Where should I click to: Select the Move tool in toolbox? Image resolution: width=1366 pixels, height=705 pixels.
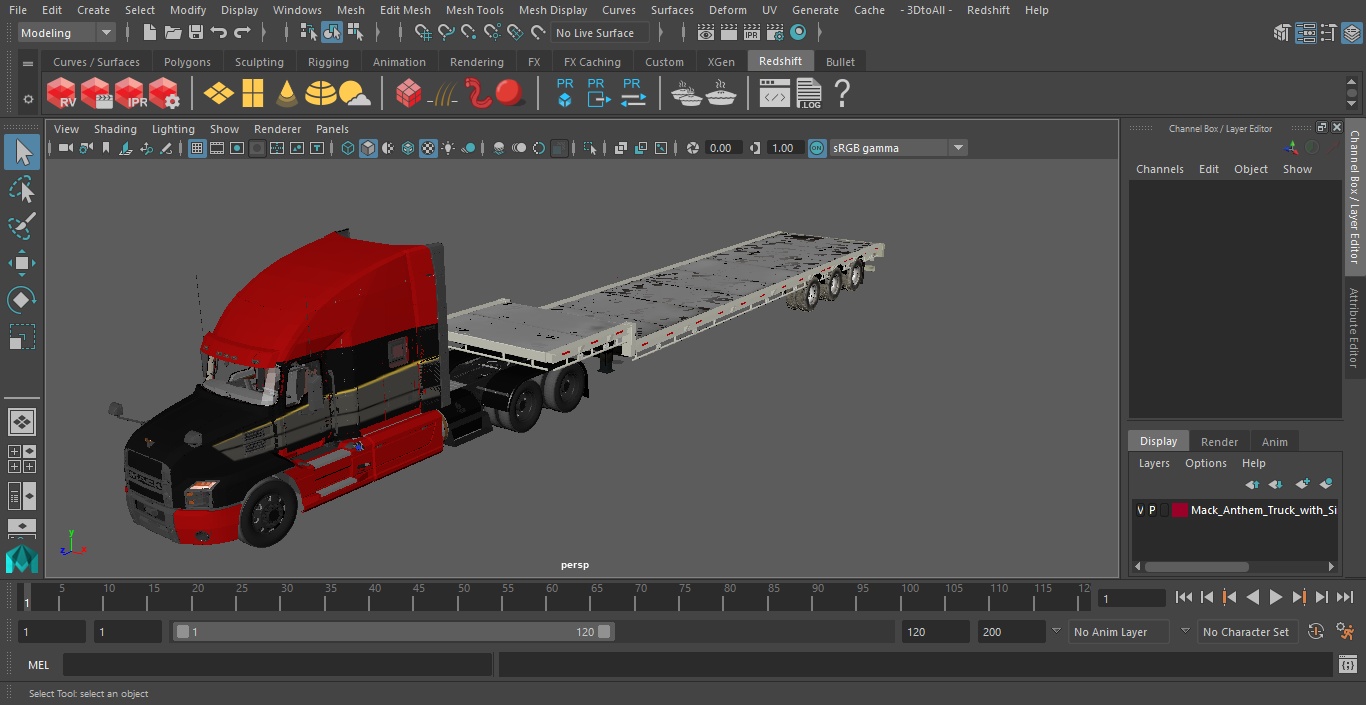click(x=22, y=264)
